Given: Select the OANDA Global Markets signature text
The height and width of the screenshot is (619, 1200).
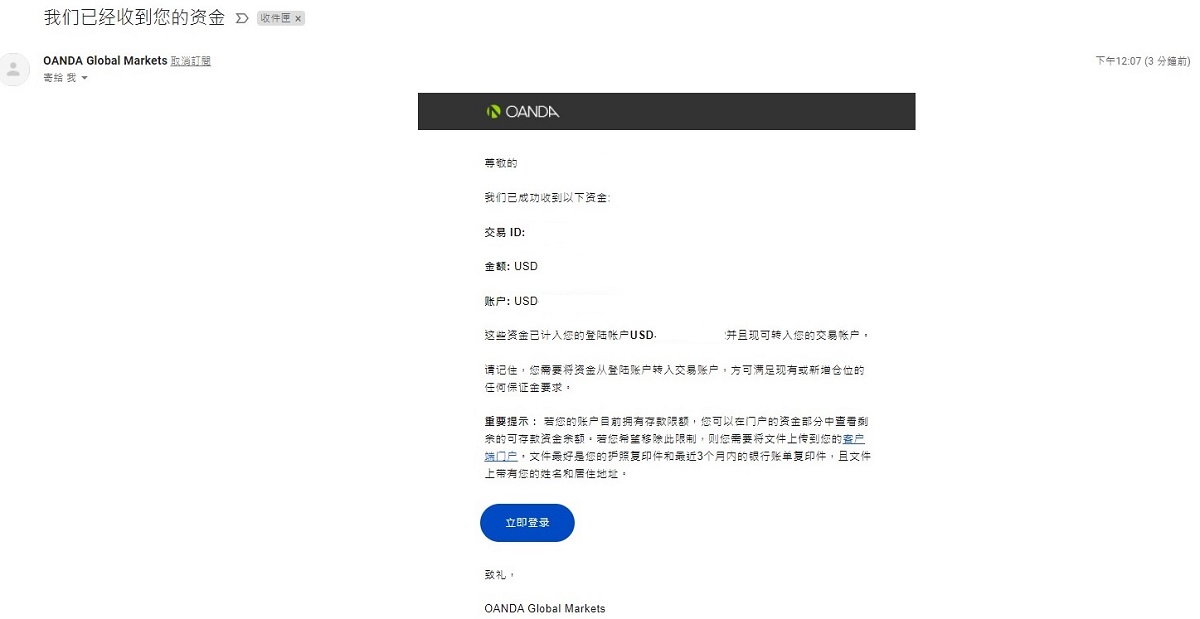Looking at the screenshot, I should 545,608.
